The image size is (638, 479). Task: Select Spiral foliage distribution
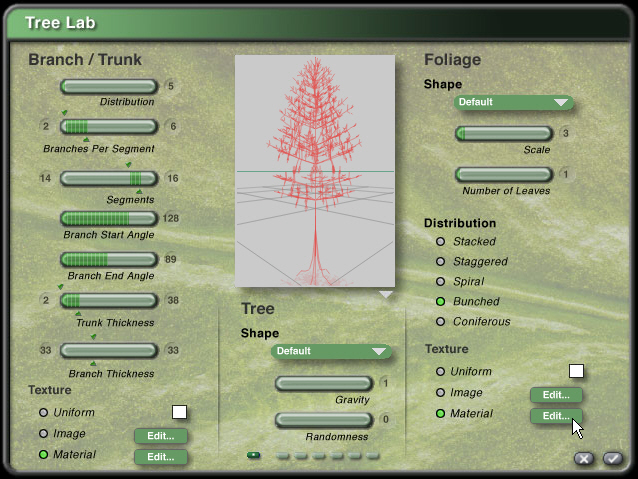click(x=440, y=281)
